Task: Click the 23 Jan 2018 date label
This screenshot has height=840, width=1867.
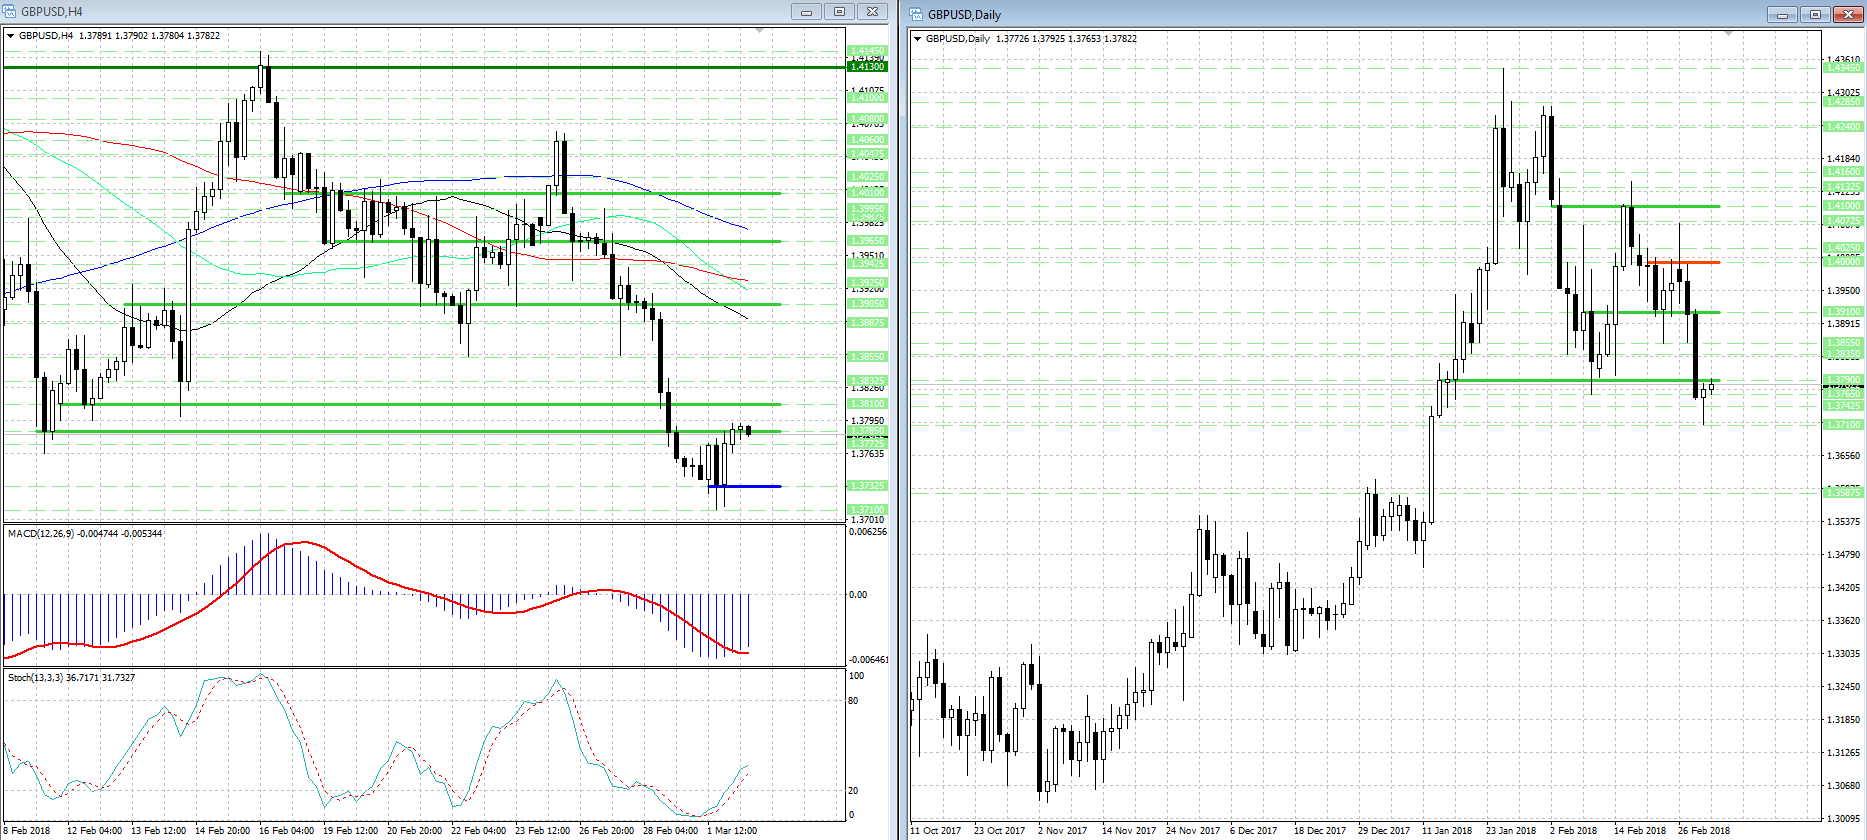Action: pos(1511,831)
